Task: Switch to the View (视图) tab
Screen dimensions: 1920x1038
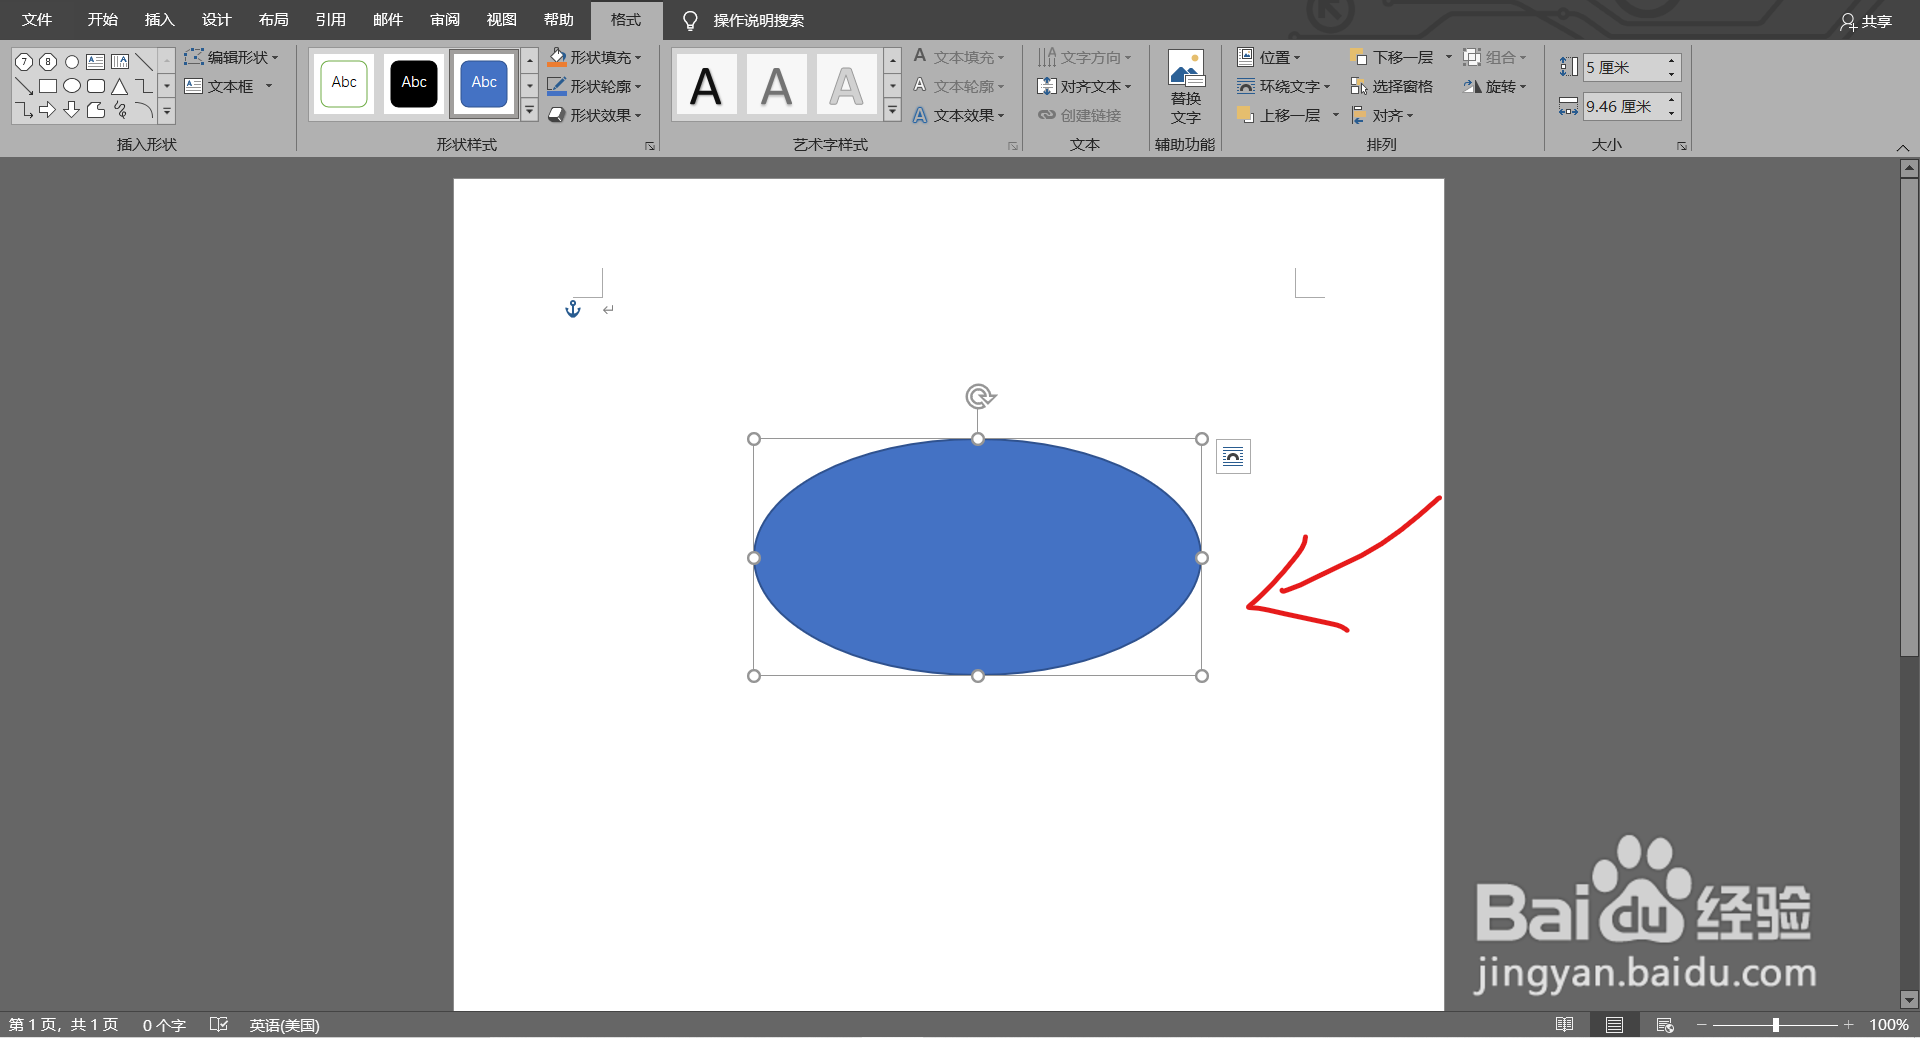Action: coord(502,20)
